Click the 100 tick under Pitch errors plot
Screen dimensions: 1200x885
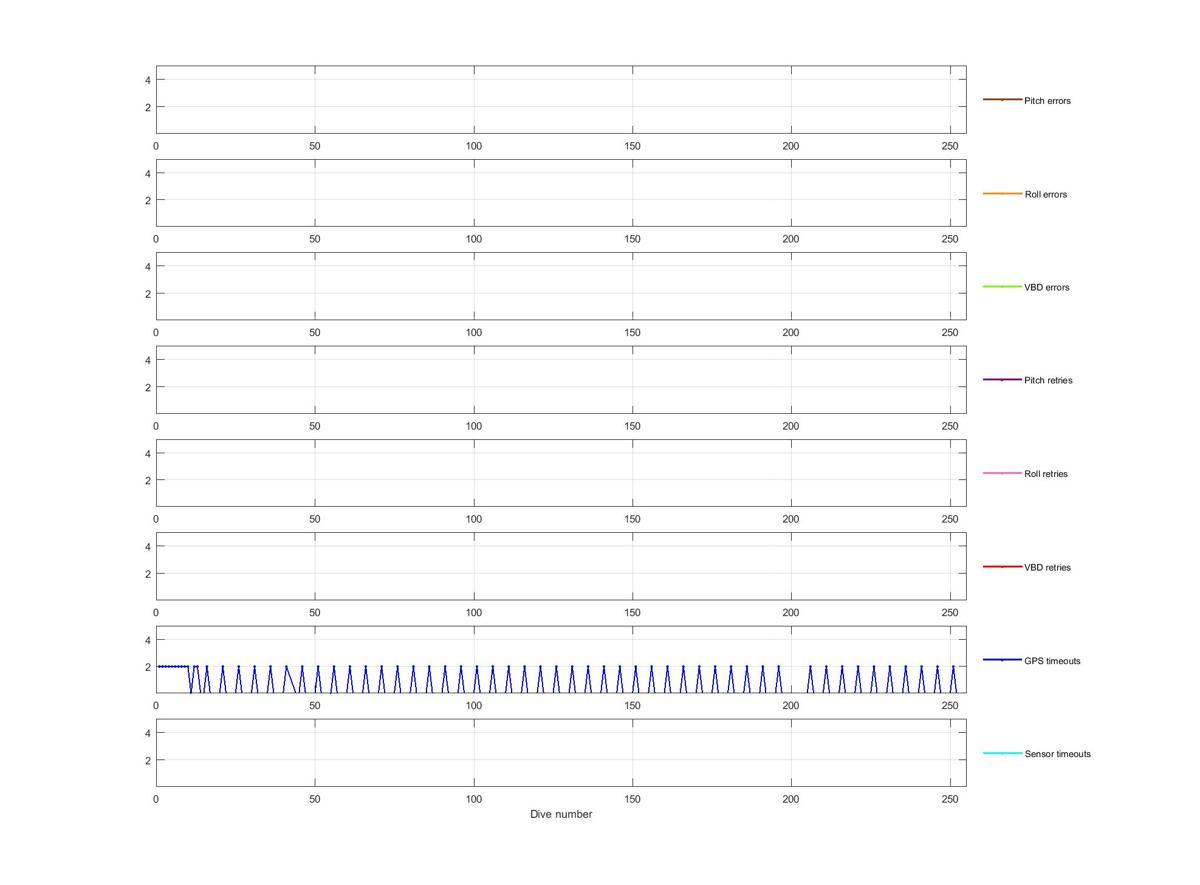pos(474,146)
